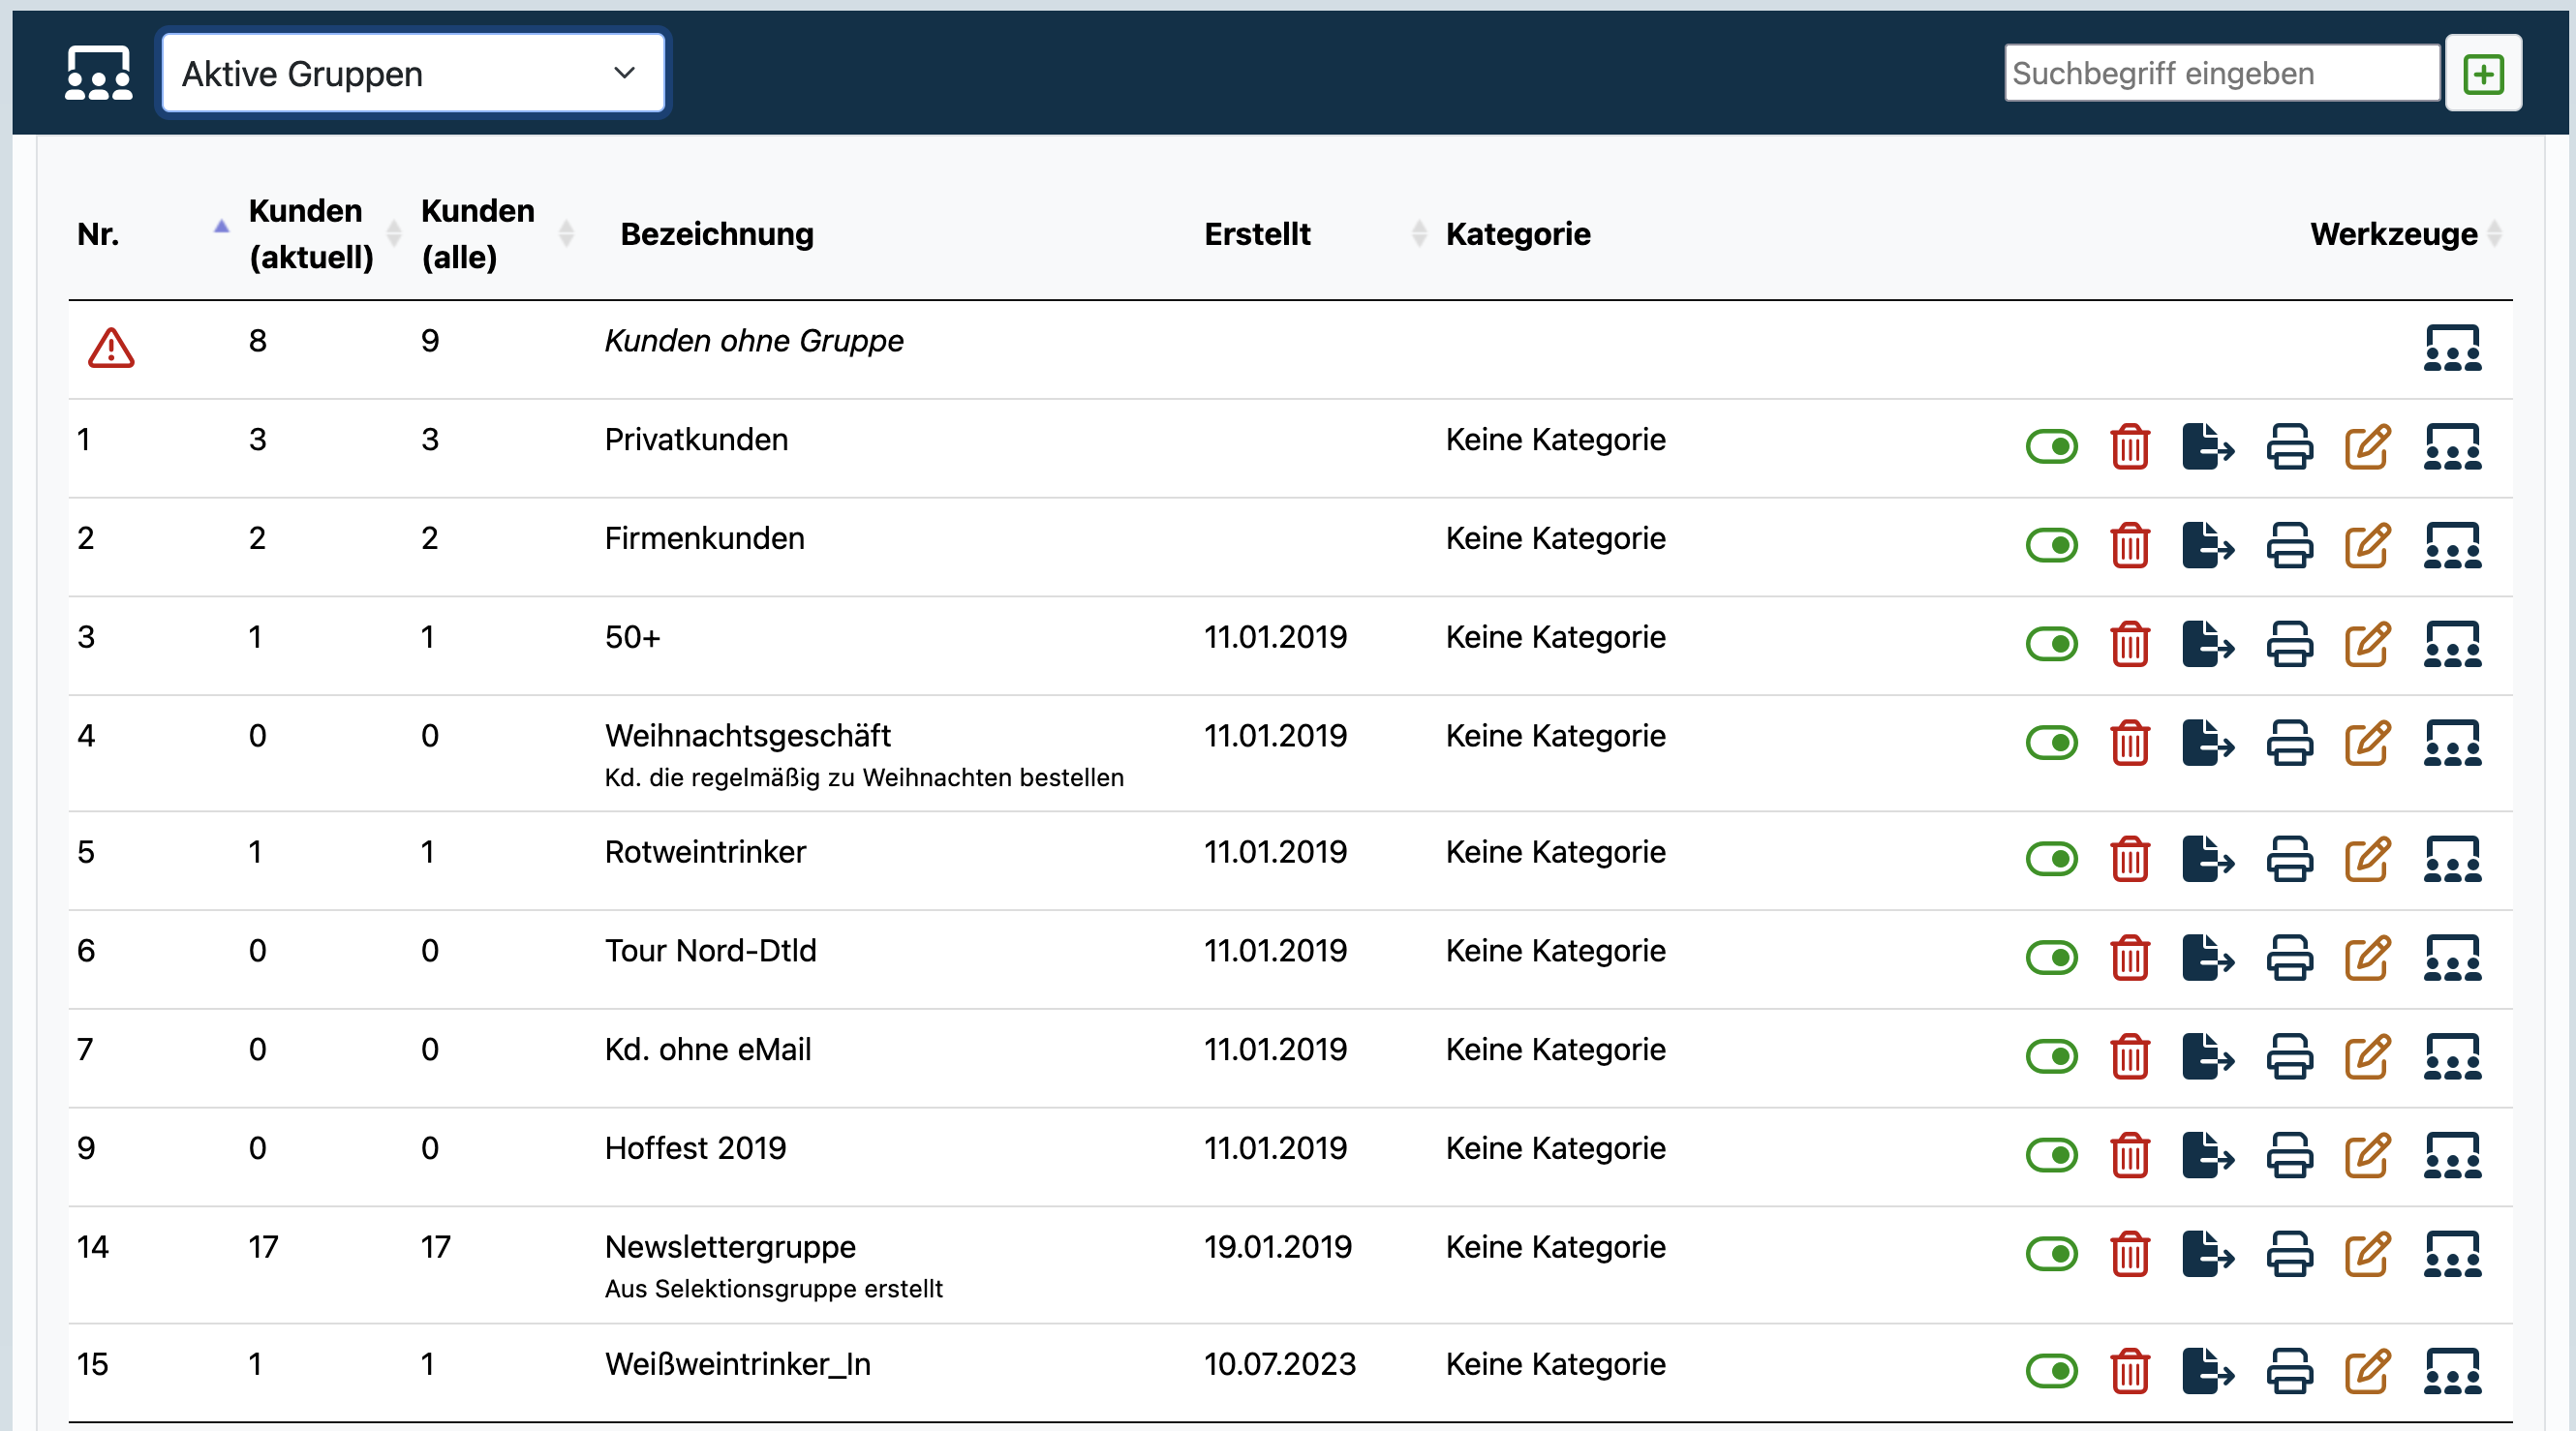Click the red warning triangle icon
2576x1431 pixels.
click(111, 348)
